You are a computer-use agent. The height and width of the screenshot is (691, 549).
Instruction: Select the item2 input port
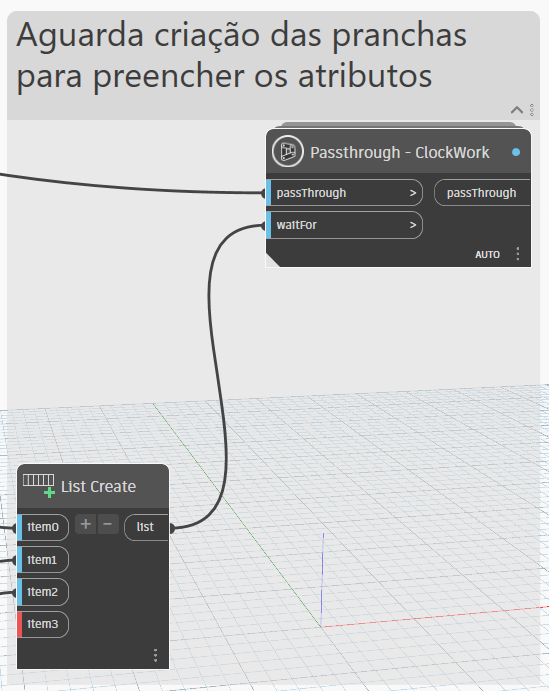click(43, 592)
